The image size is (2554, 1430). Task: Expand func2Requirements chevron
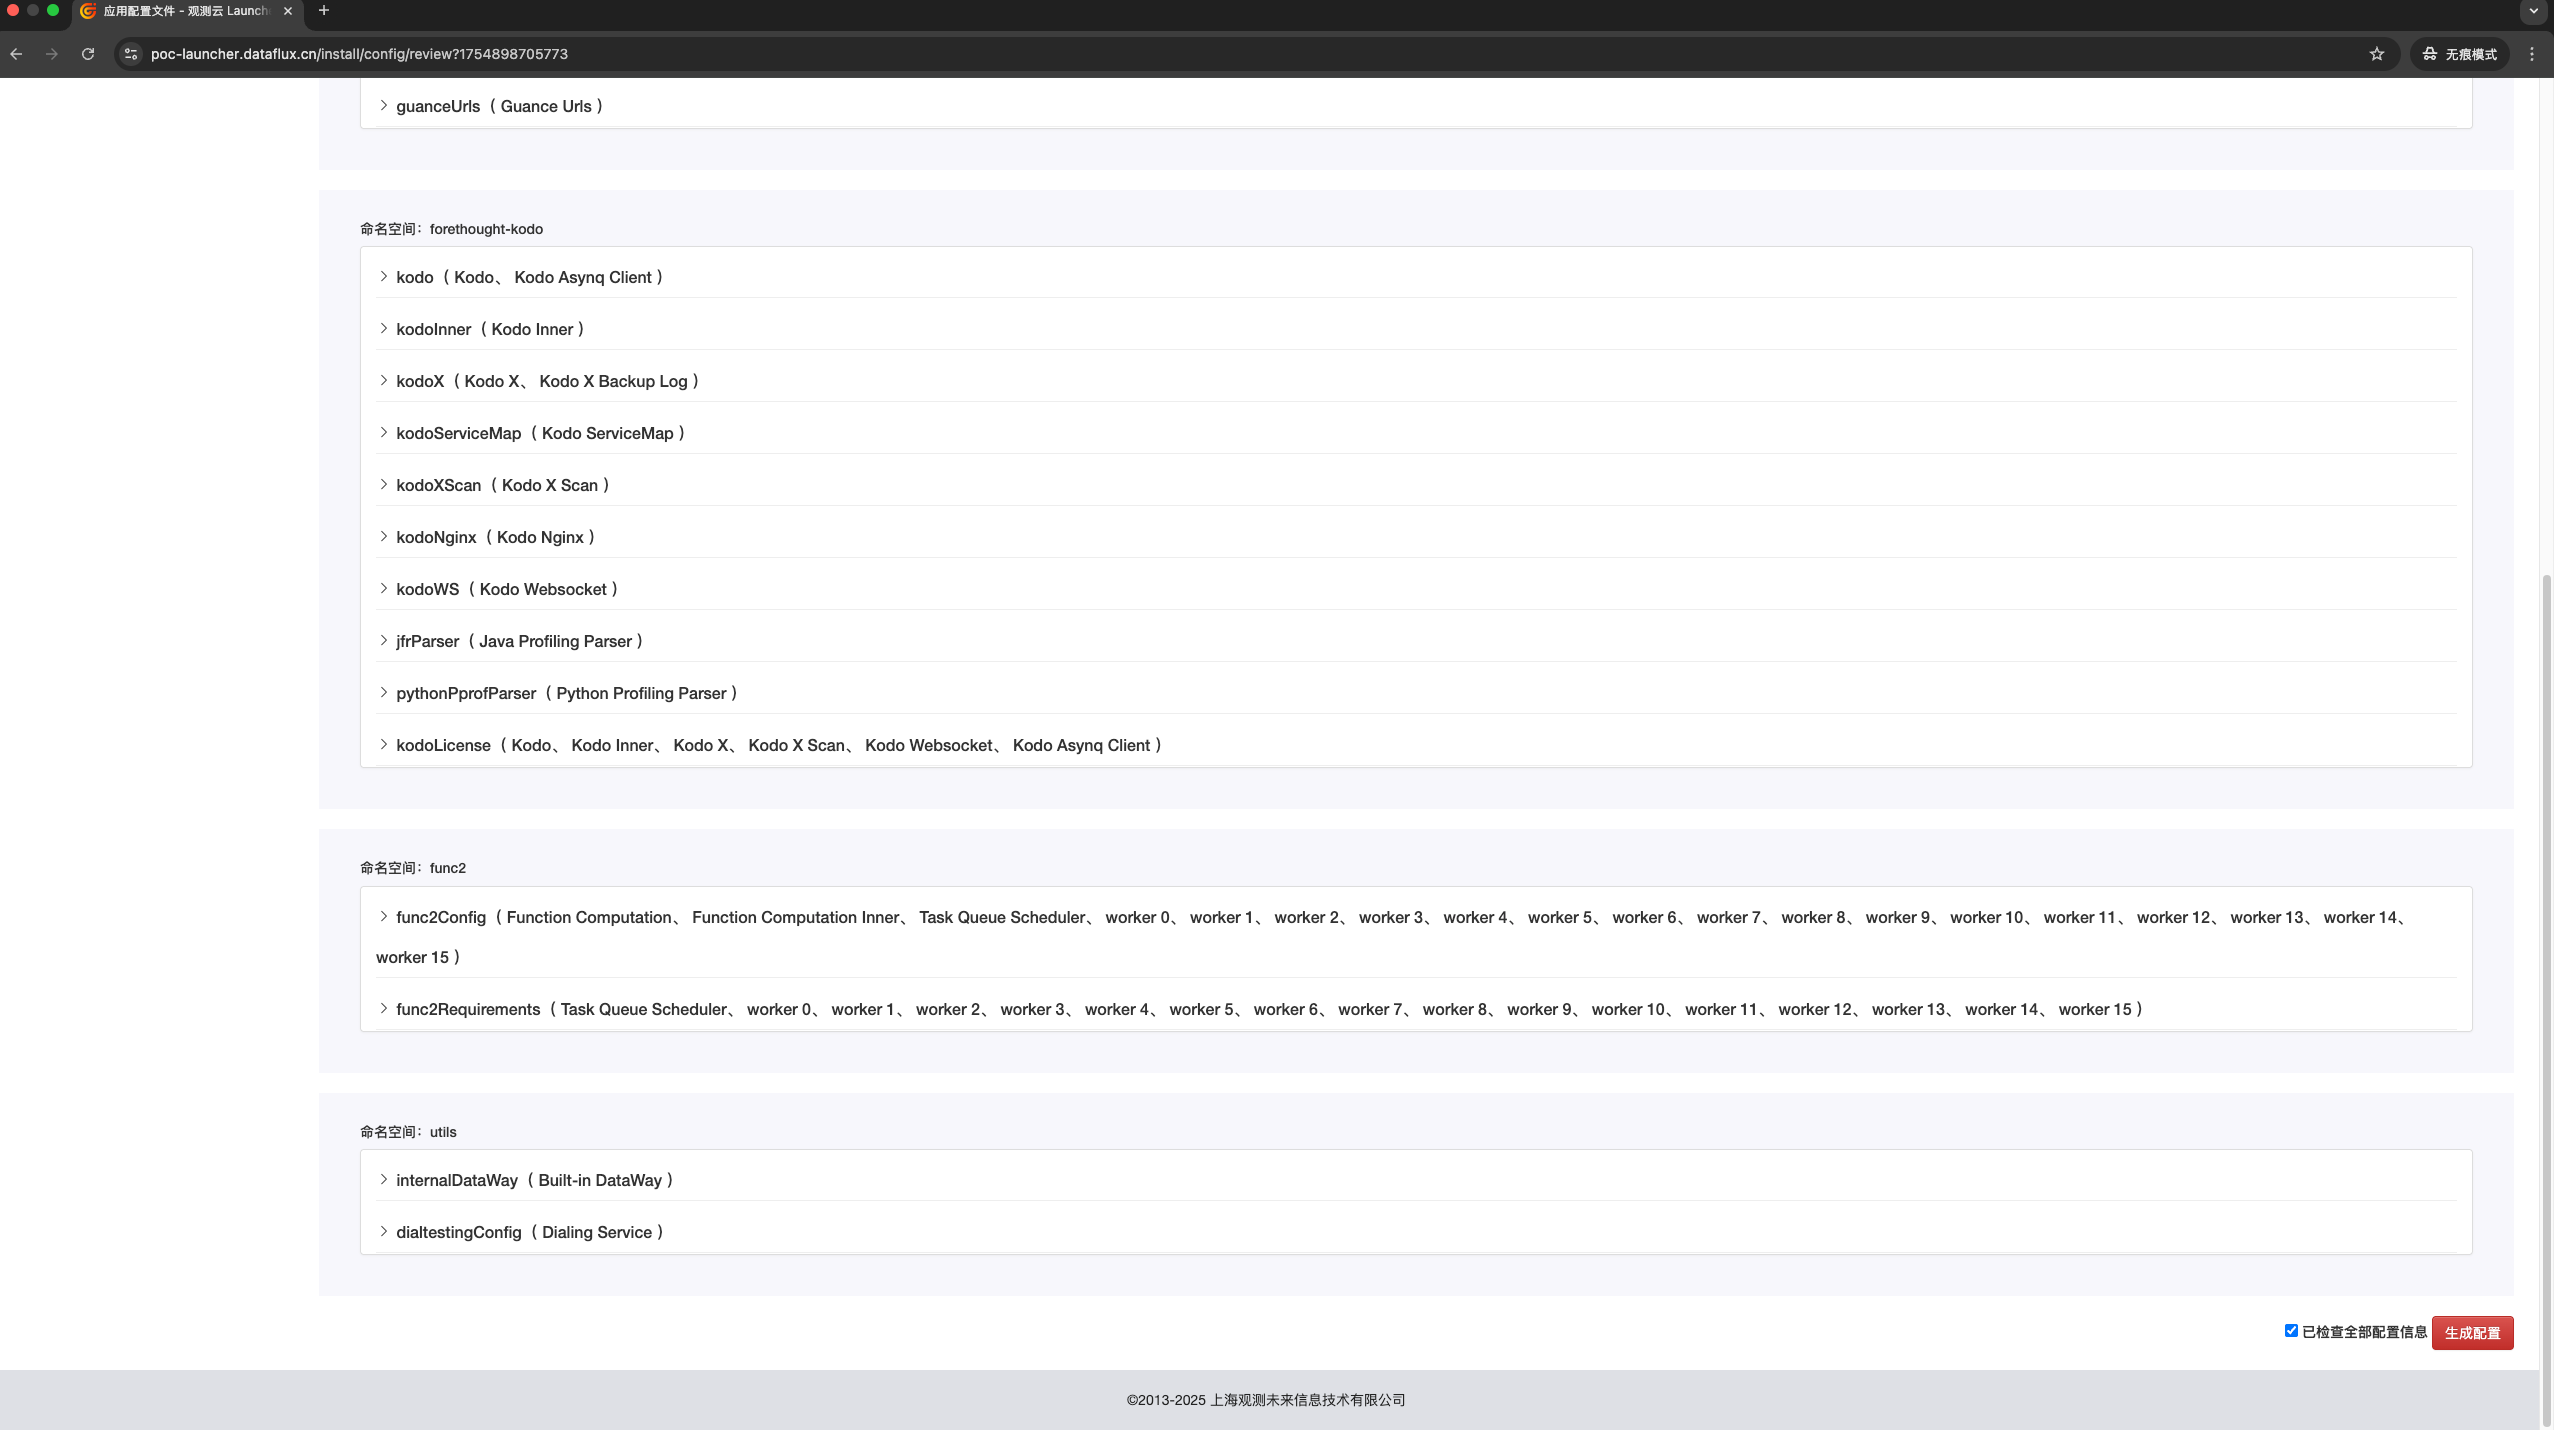tap(383, 1008)
